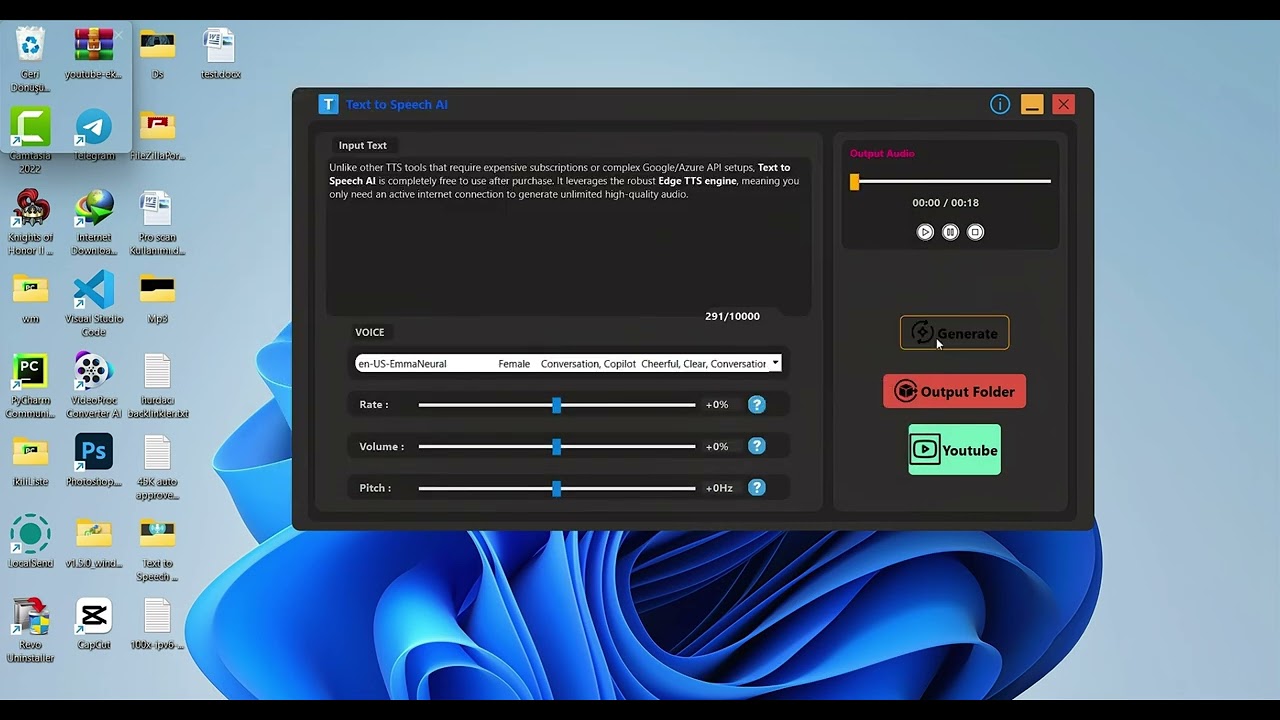The width and height of the screenshot is (1280, 720).
Task: Adjust the Volume slider handle
Action: pyautogui.click(x=557, y=446)
